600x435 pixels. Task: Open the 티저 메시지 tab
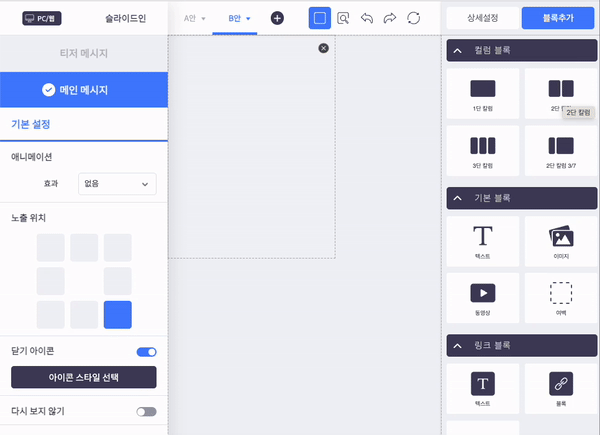click(83, 55)
